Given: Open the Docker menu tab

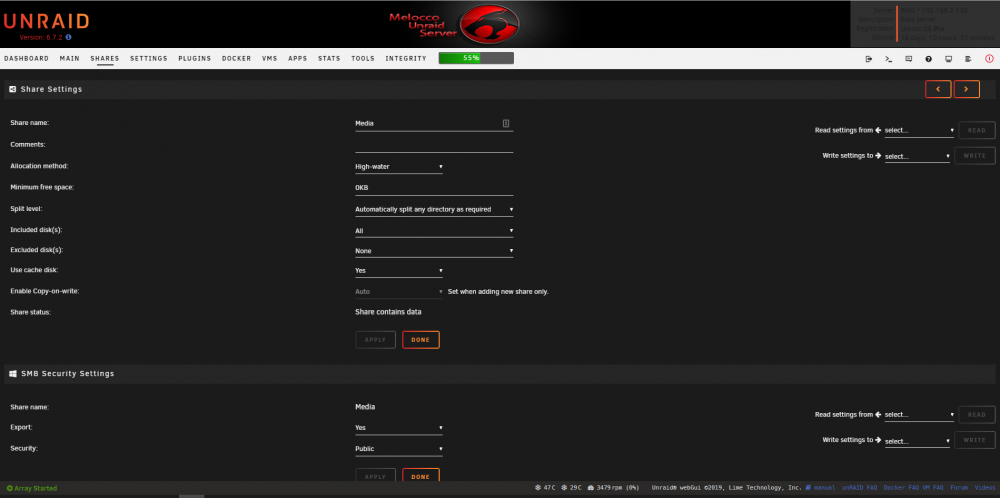Looking at the screenshot, I should click(237, 59).
